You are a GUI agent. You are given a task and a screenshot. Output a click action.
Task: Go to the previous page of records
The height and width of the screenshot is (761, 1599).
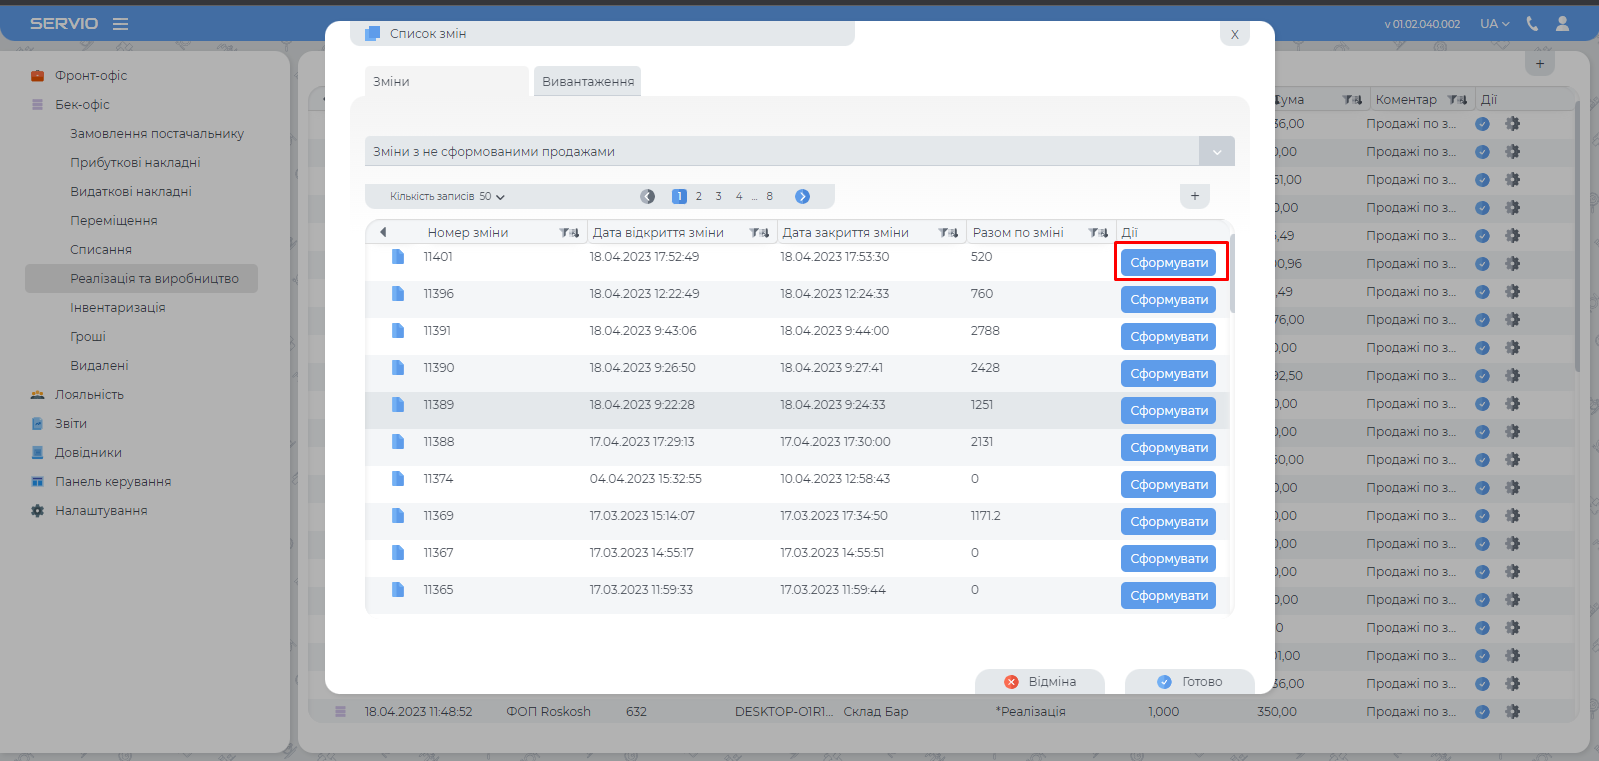pyautogui.click(x=648, y=197)
